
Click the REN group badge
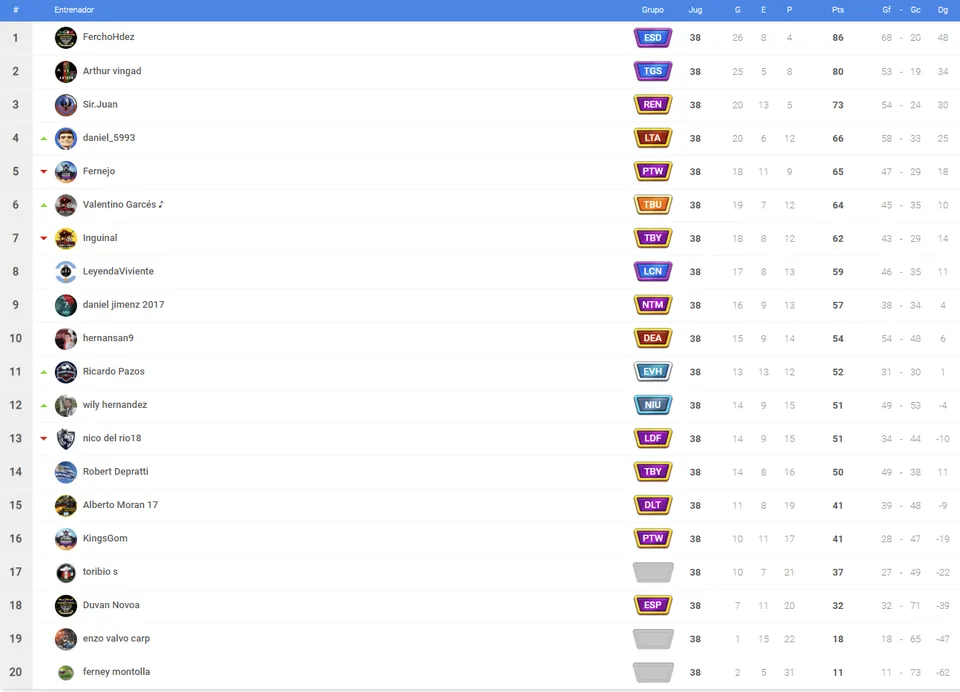click(x=653, y=105)
